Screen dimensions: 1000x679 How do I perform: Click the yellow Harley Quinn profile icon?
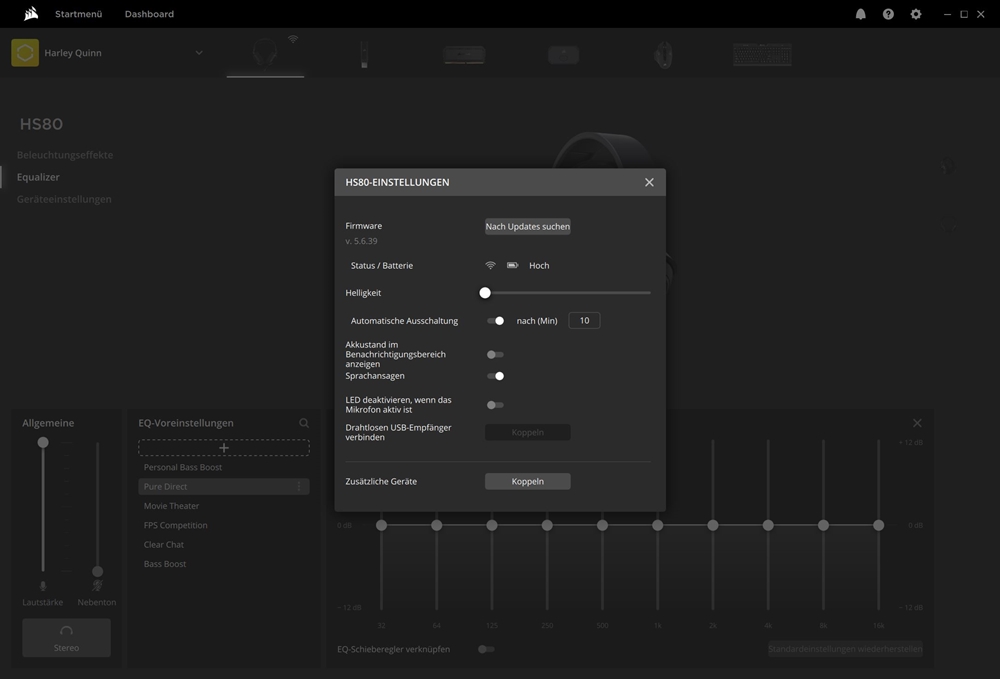pos(25,53)
